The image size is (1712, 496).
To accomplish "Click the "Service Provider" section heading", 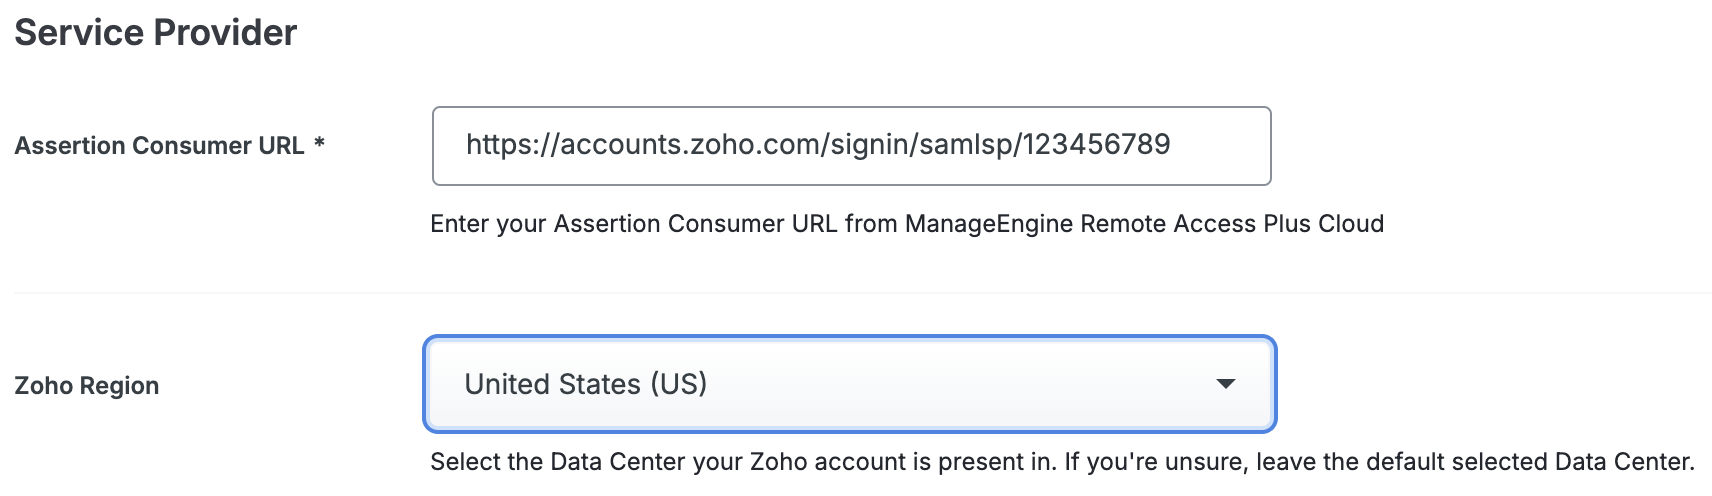I will coord(156,33).
